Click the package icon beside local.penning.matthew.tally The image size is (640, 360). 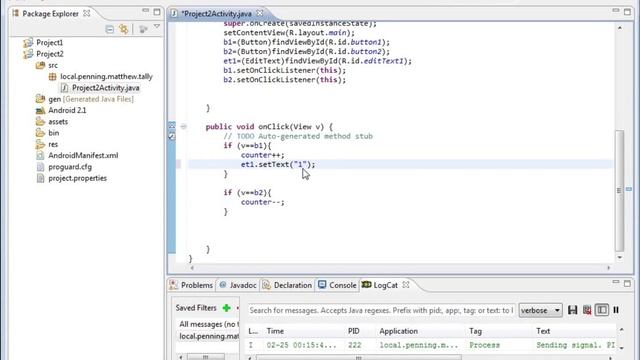[x=52, y=76]
